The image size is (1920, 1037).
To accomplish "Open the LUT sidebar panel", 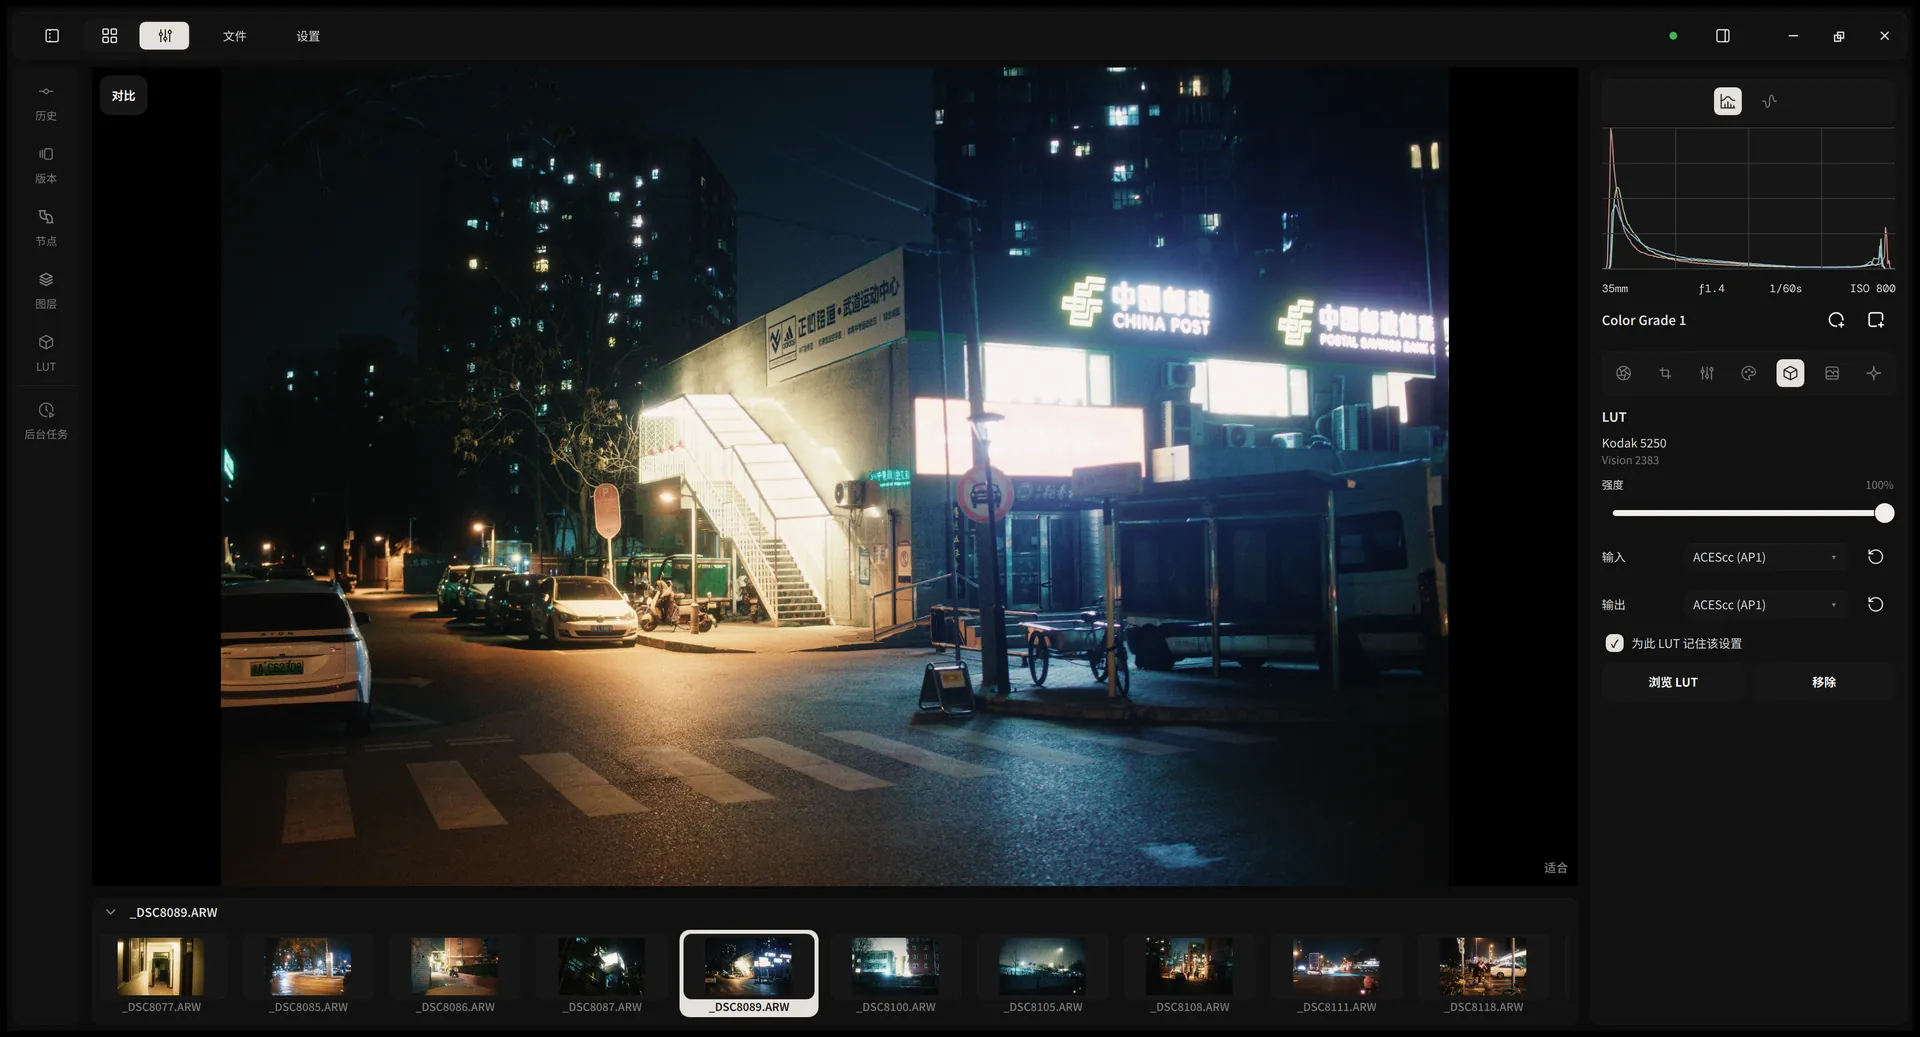I will point(46,354).
